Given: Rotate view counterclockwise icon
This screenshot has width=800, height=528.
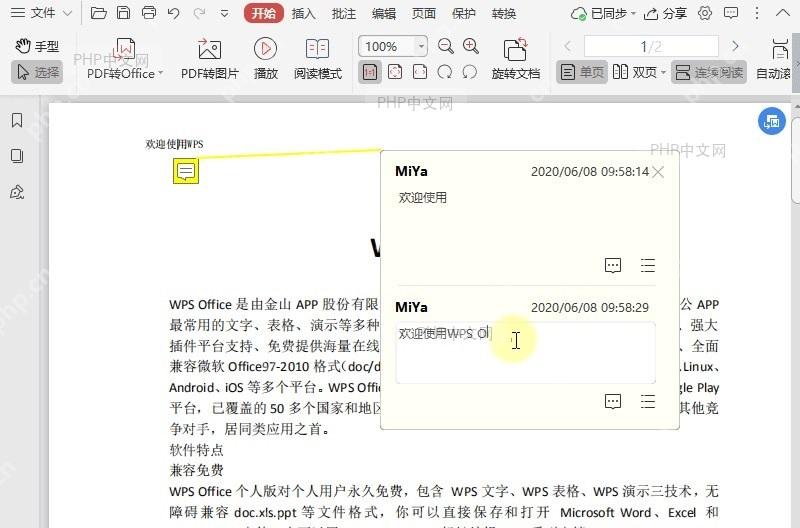Looking at the screenshot, I should [469, 72].
